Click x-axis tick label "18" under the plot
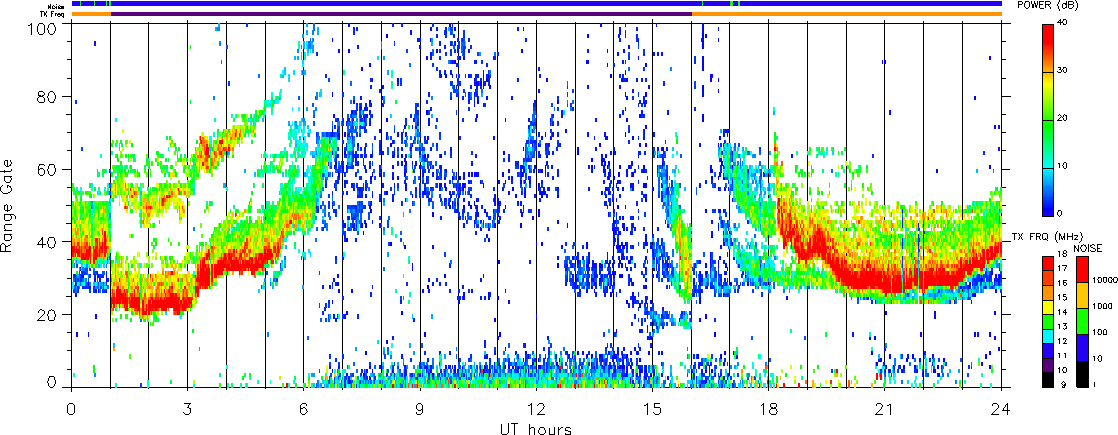Screen dimensions: 1118x435 769,408
